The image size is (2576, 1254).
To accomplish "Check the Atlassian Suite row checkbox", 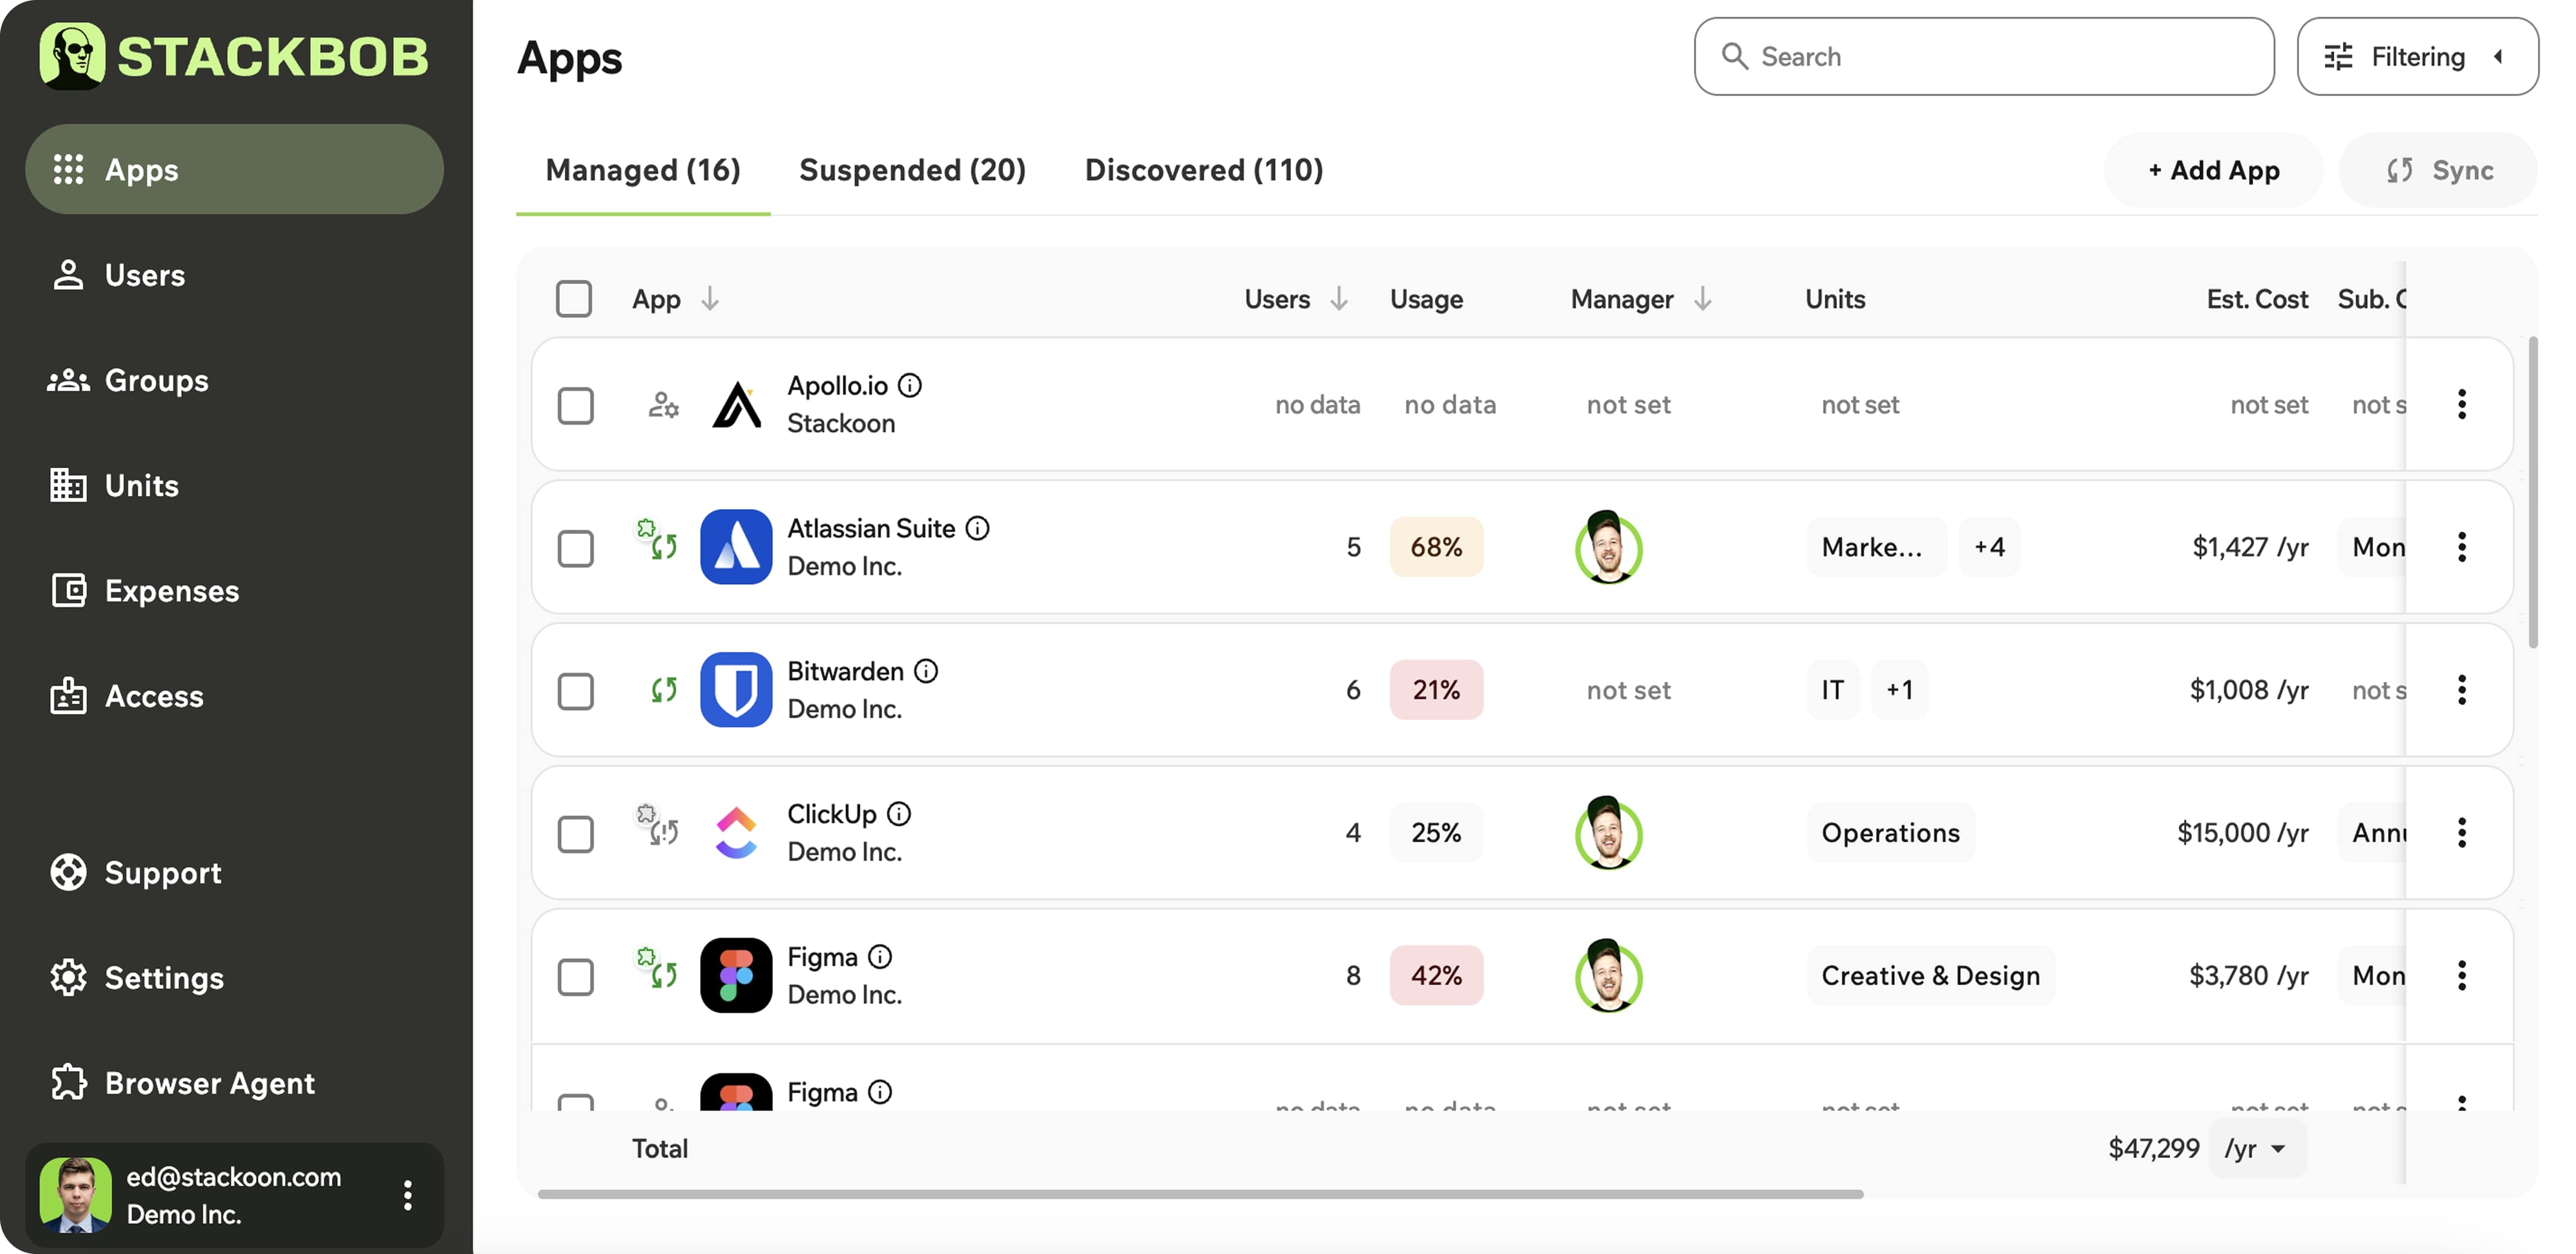I will coord(575,548).
